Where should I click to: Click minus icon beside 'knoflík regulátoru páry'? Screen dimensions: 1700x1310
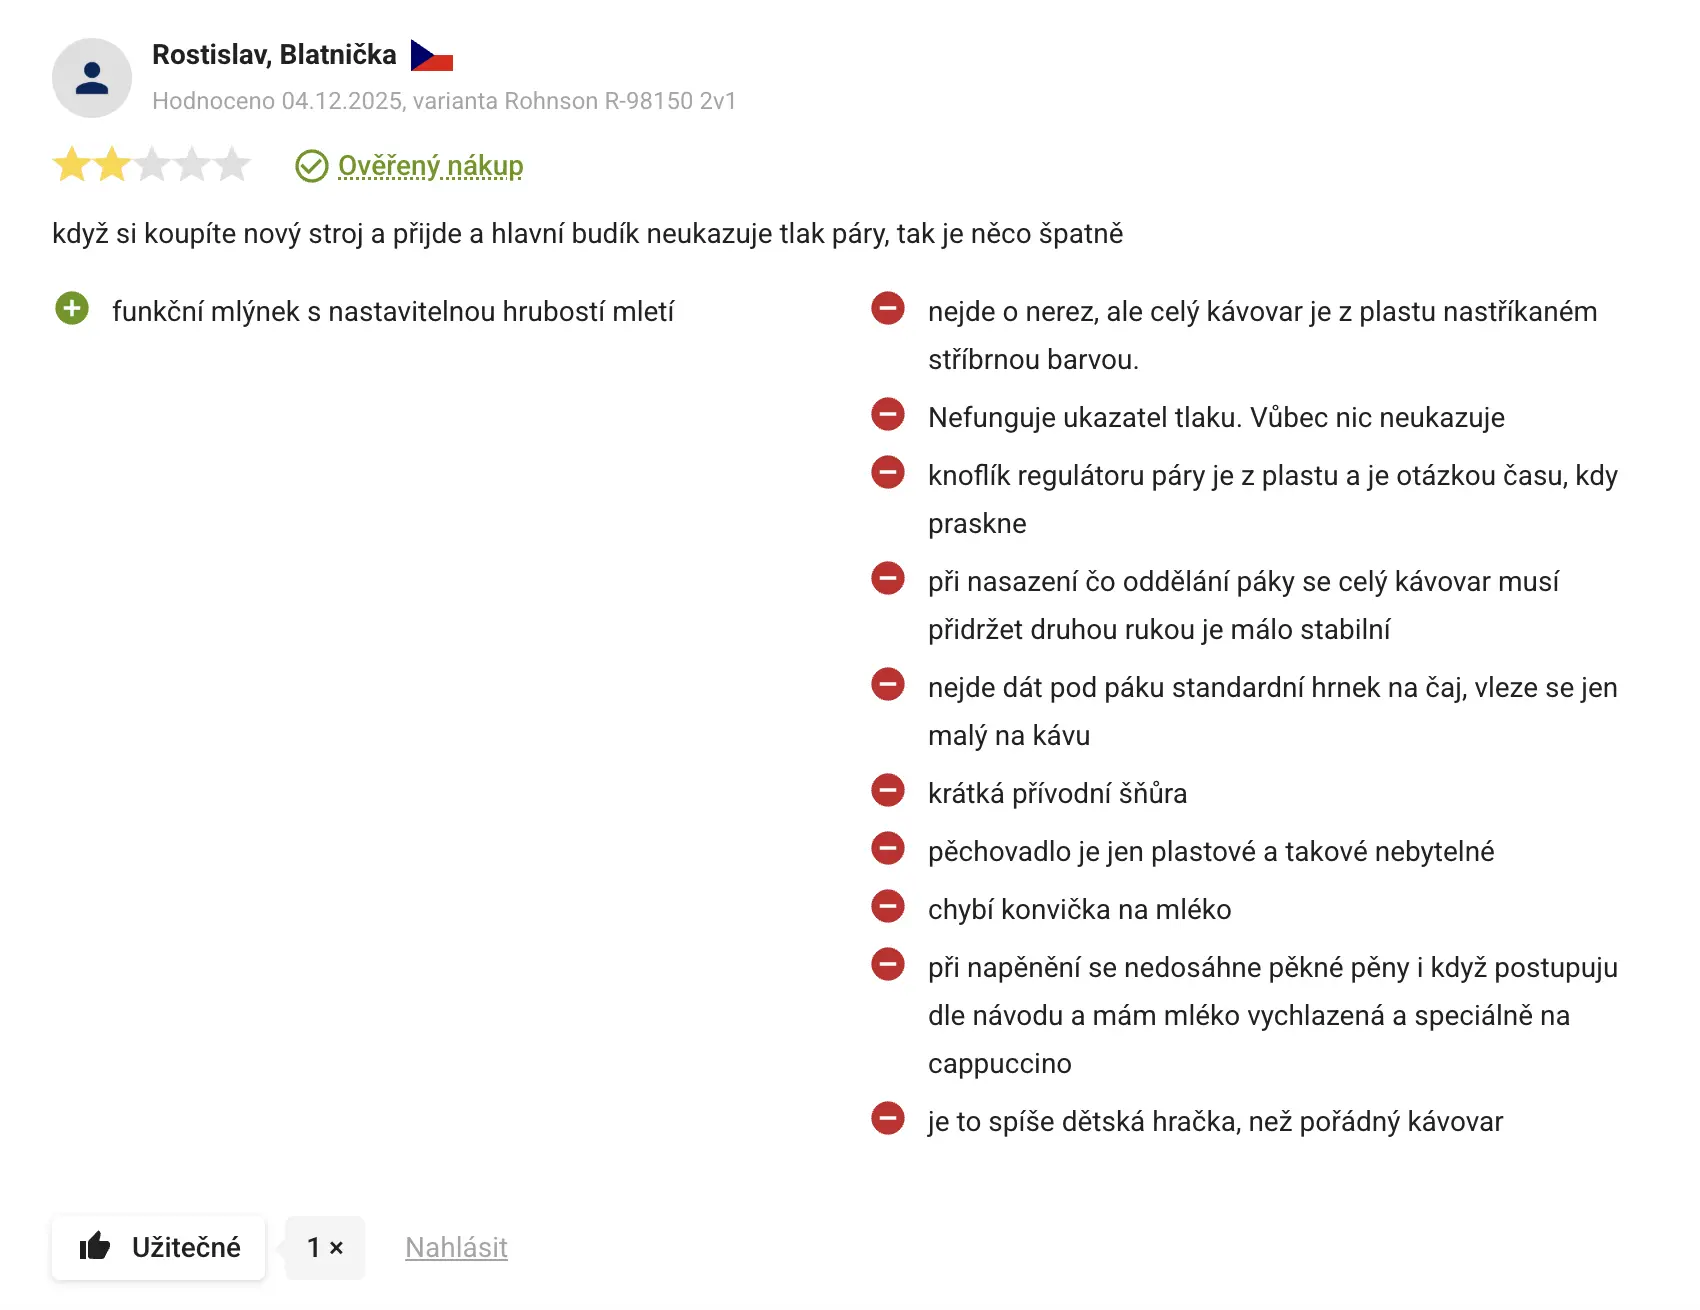click(888, 473)
